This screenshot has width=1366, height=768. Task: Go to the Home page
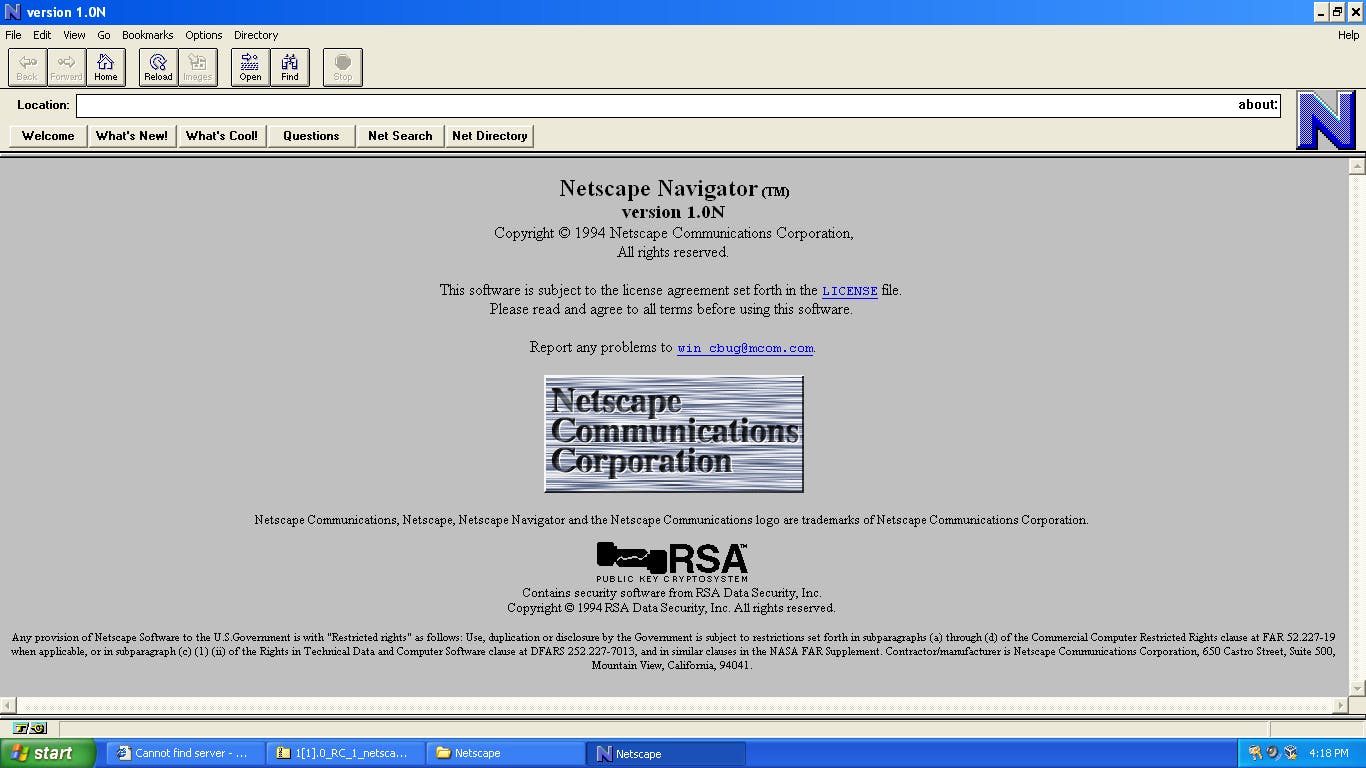(x=106, y=67)
